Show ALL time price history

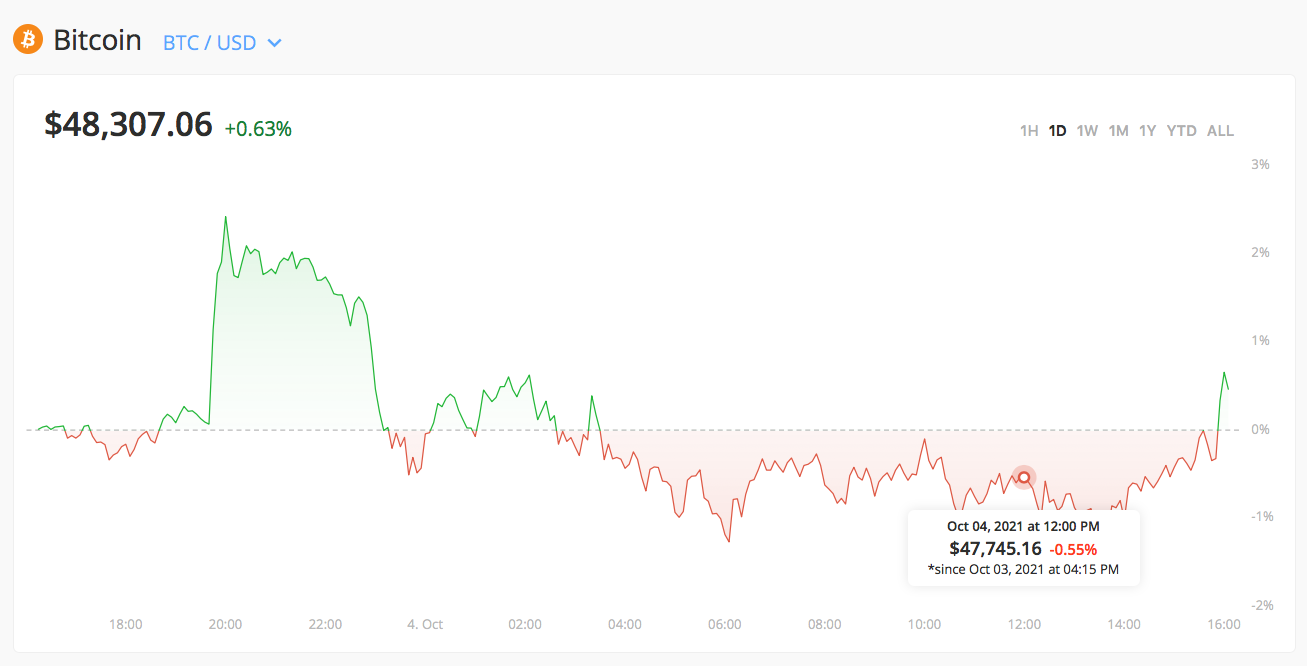[1220, 131]
